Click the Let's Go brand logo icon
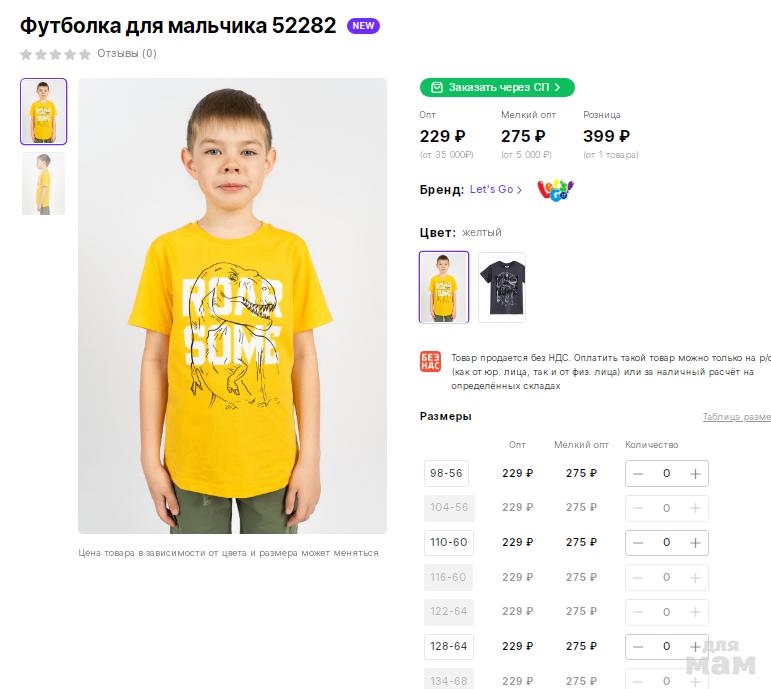771x689 pixels. (555, 189)
